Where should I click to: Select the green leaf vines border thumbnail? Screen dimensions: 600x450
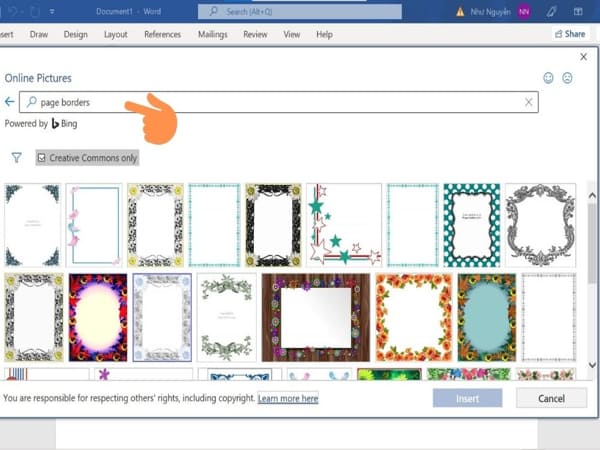click(x=227, y=318)
